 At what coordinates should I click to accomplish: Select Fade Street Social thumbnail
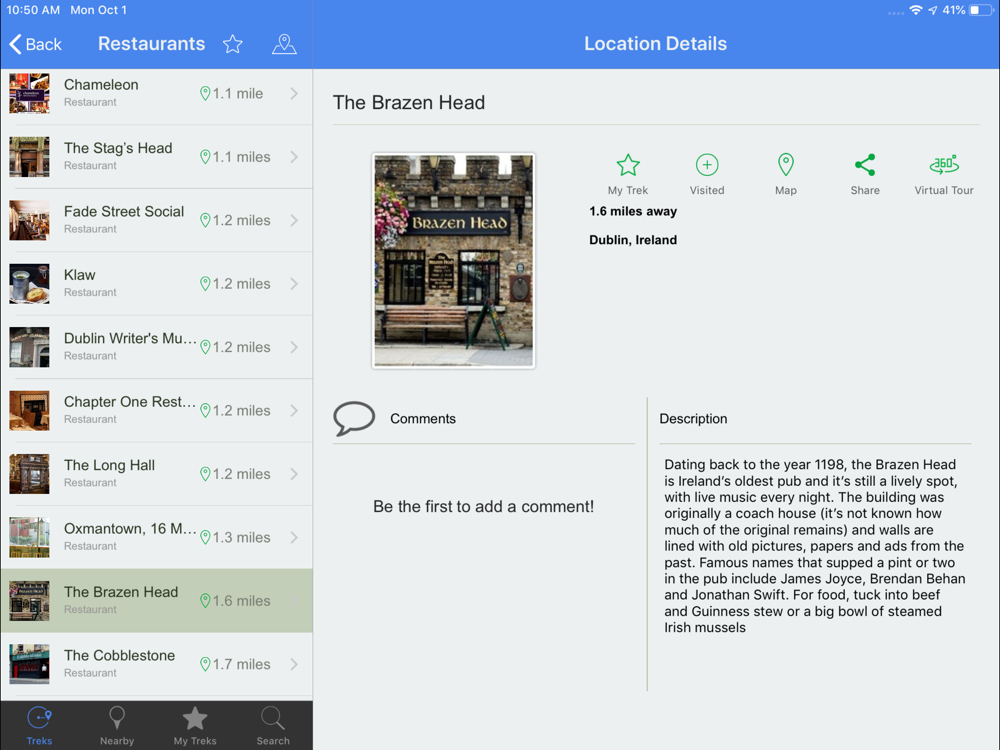(x=29, y=220)
